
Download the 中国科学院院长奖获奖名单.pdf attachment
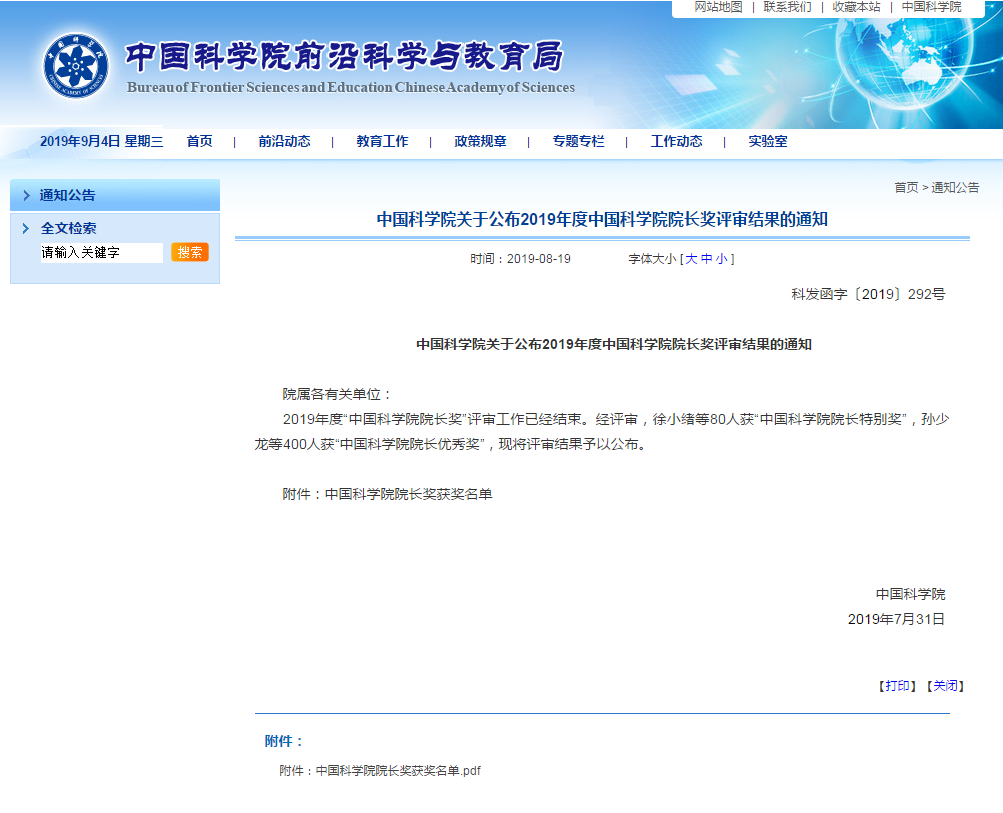(x=398, y=771)
